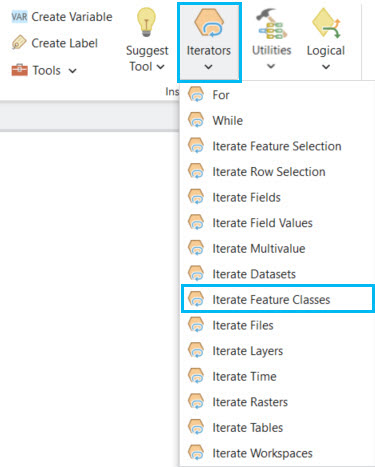Click the Iterators button label
Screen dimensions: 375x467
(209, 50)
